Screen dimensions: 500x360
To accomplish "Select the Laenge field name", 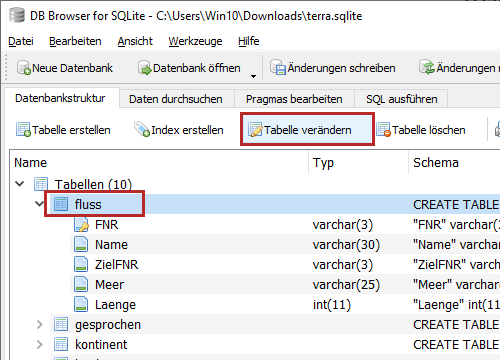I will pos(115,305).
